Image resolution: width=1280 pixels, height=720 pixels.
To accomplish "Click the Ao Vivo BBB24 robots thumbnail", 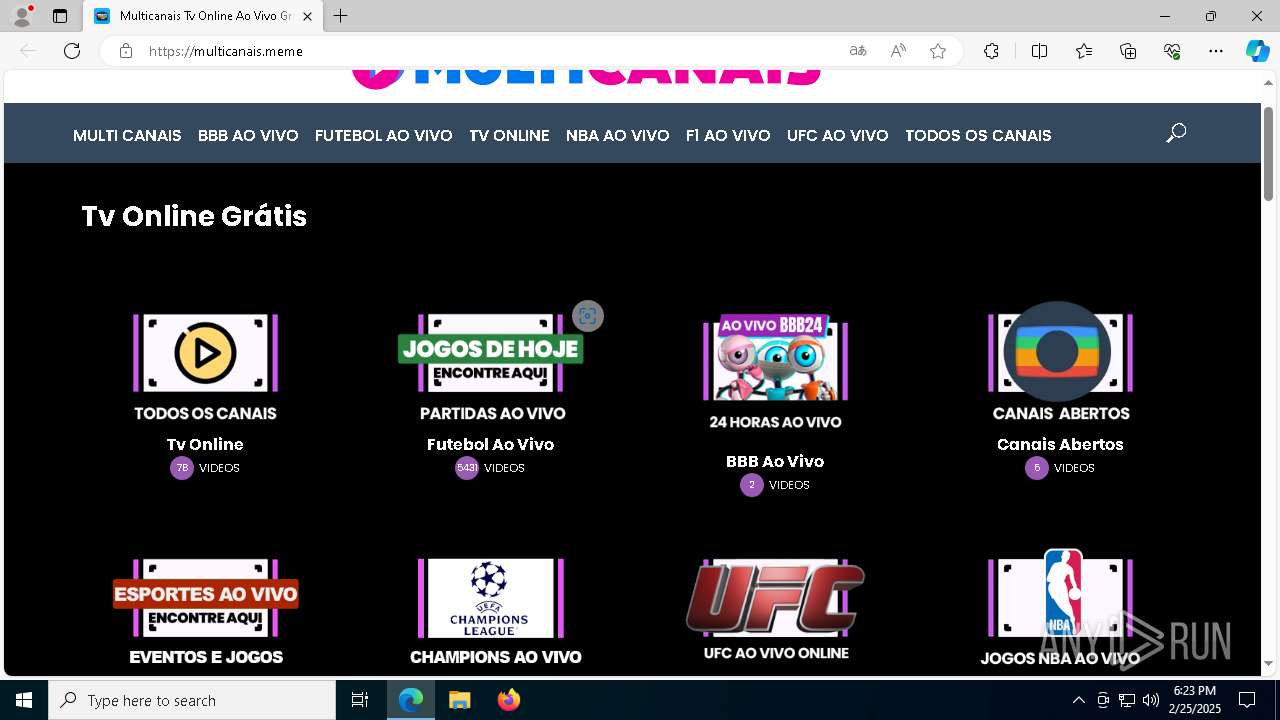I will coord(775,372).
